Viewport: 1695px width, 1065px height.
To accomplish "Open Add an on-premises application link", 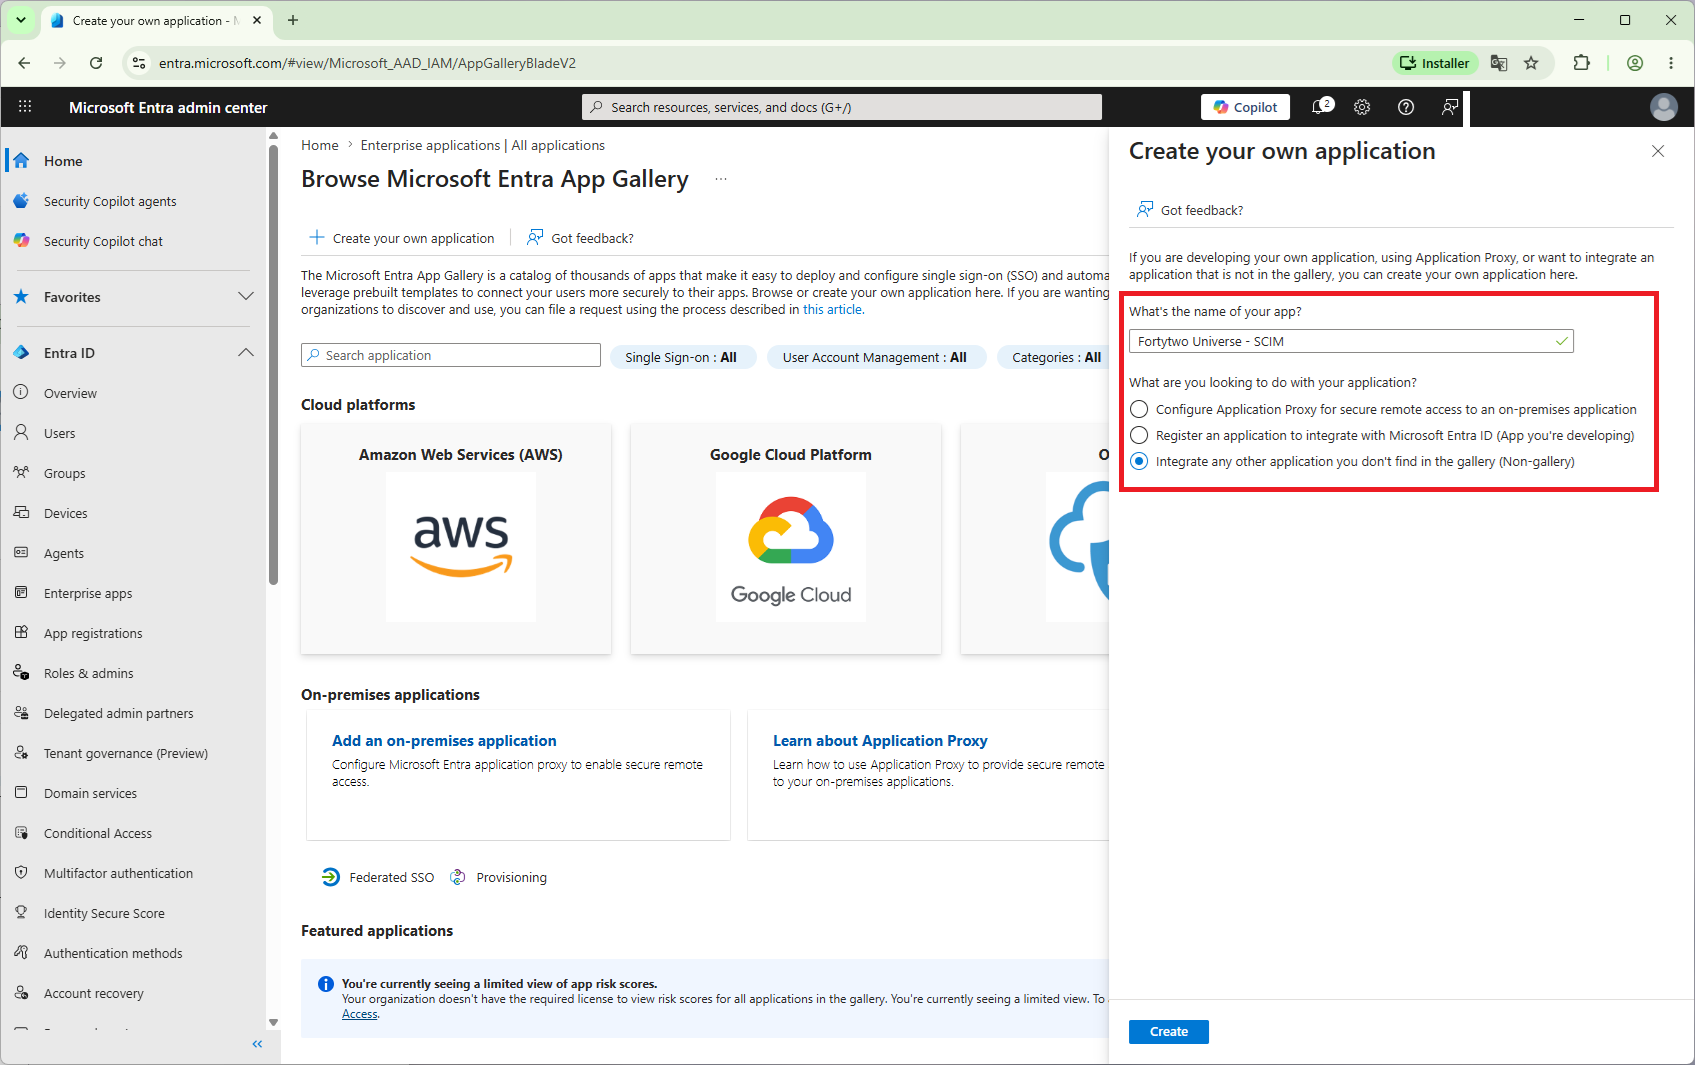I will pos(444,741).
